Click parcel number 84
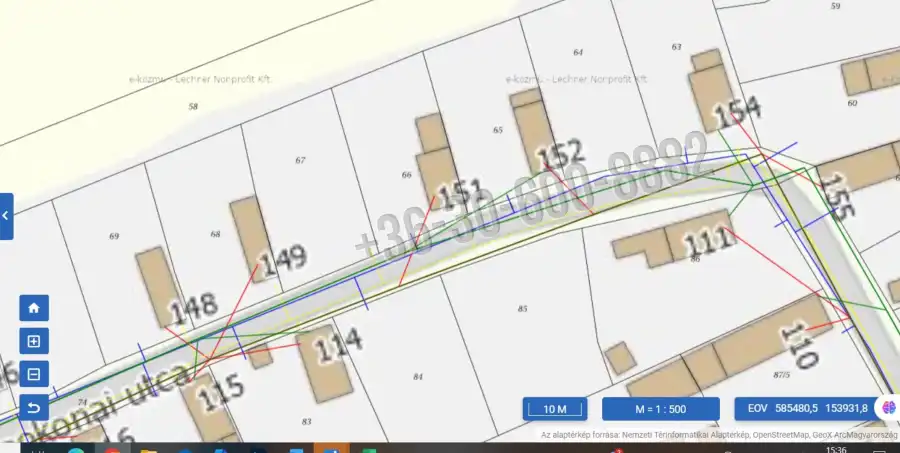 point(418,376)
